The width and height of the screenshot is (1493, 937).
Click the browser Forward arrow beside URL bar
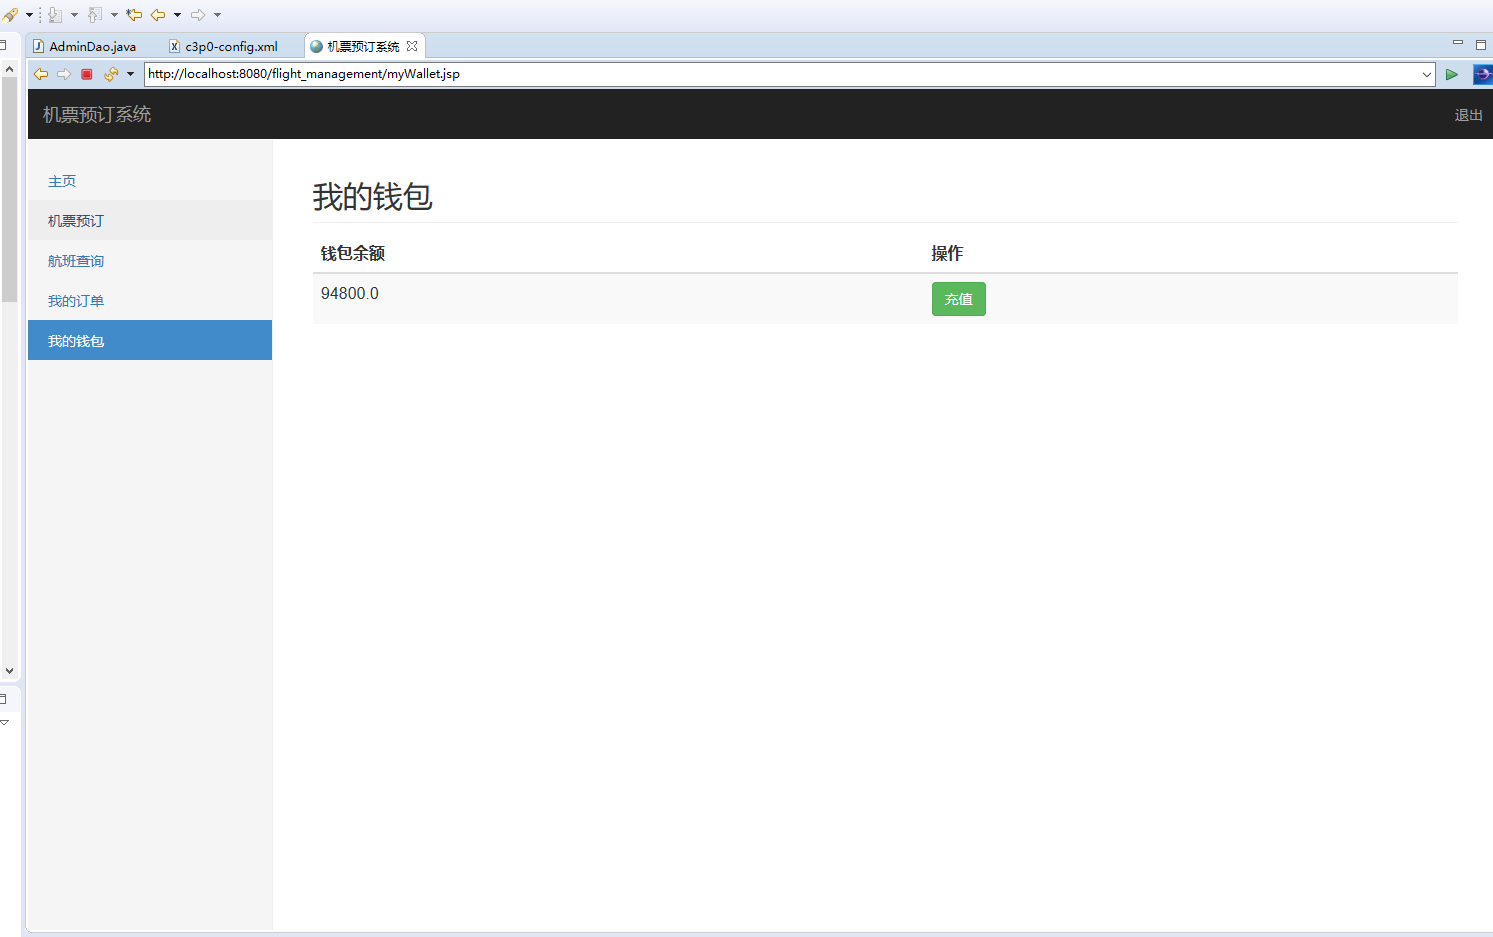[x=64, y=74]
